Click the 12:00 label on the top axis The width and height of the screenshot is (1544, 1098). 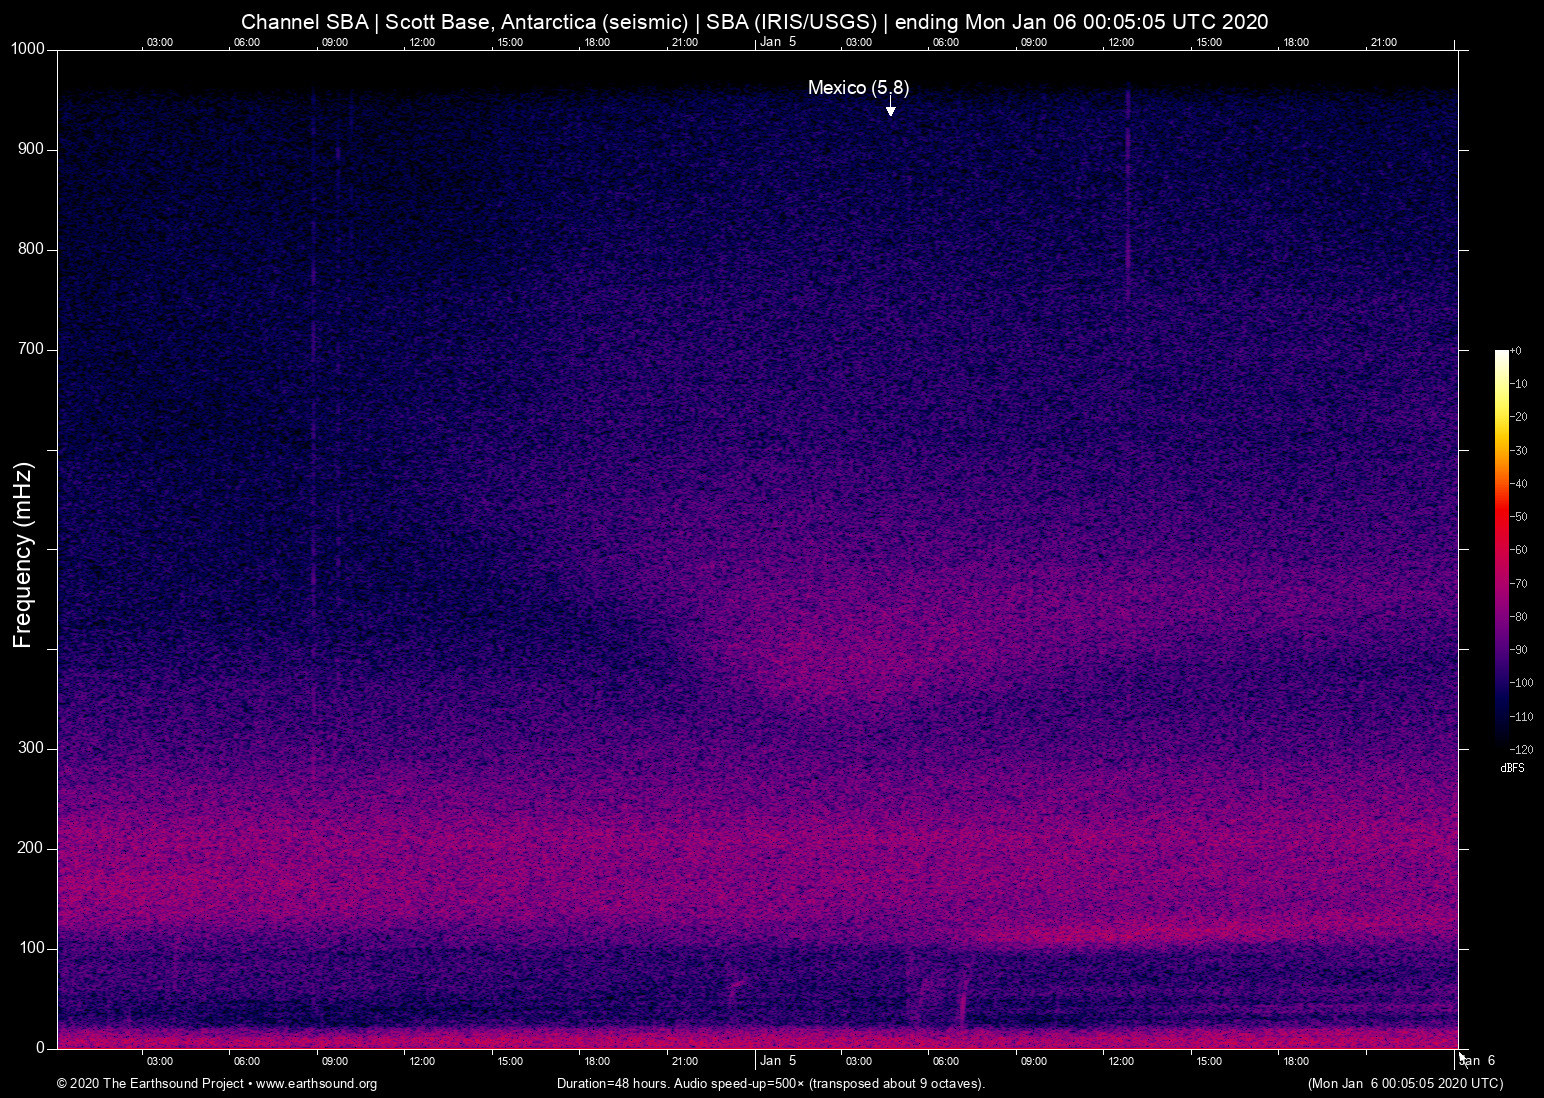pos(422,42)
